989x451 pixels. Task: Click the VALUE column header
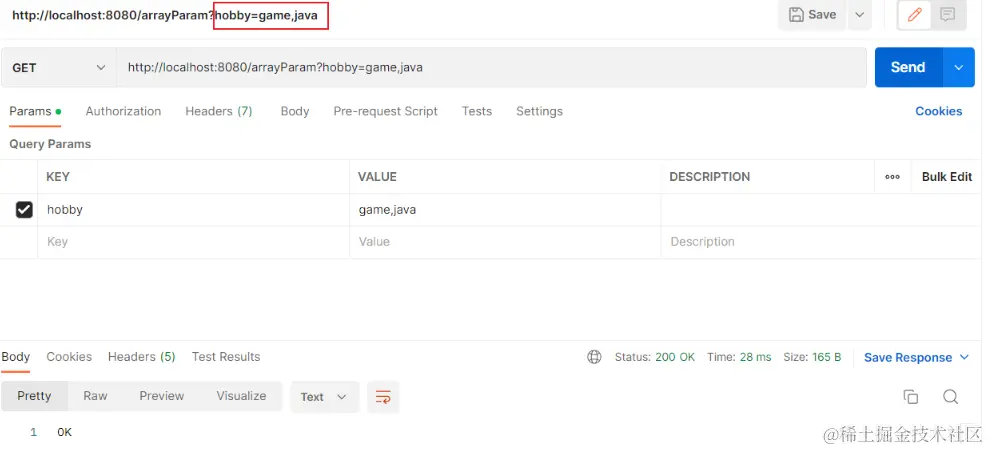coord(377,177)
